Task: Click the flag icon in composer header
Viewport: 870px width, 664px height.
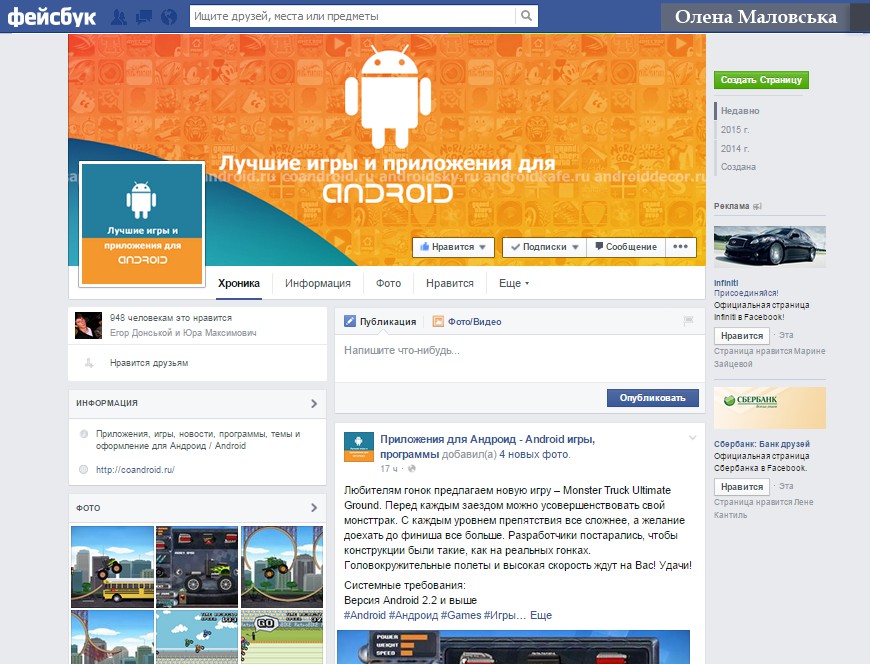Action: (x=689, y=321)
